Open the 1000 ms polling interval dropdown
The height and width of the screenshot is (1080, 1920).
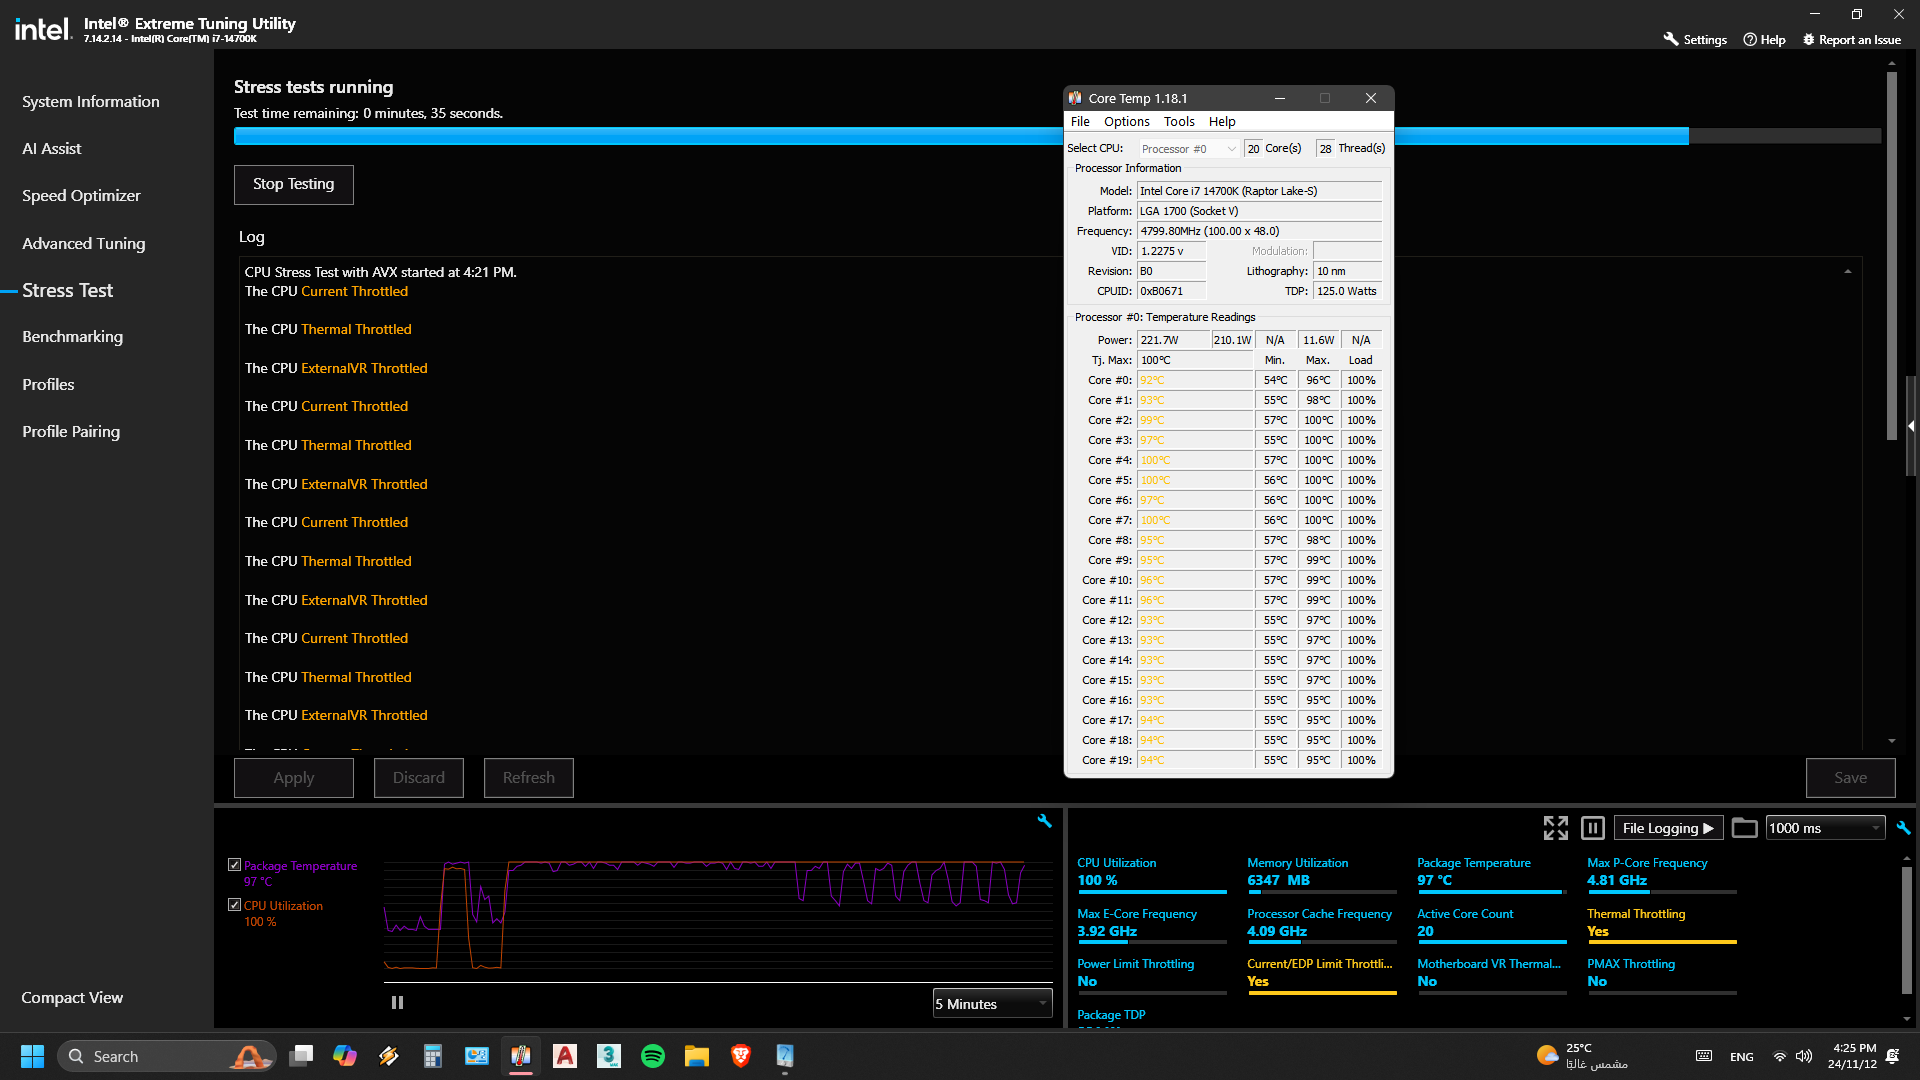tap(1825, 828)
